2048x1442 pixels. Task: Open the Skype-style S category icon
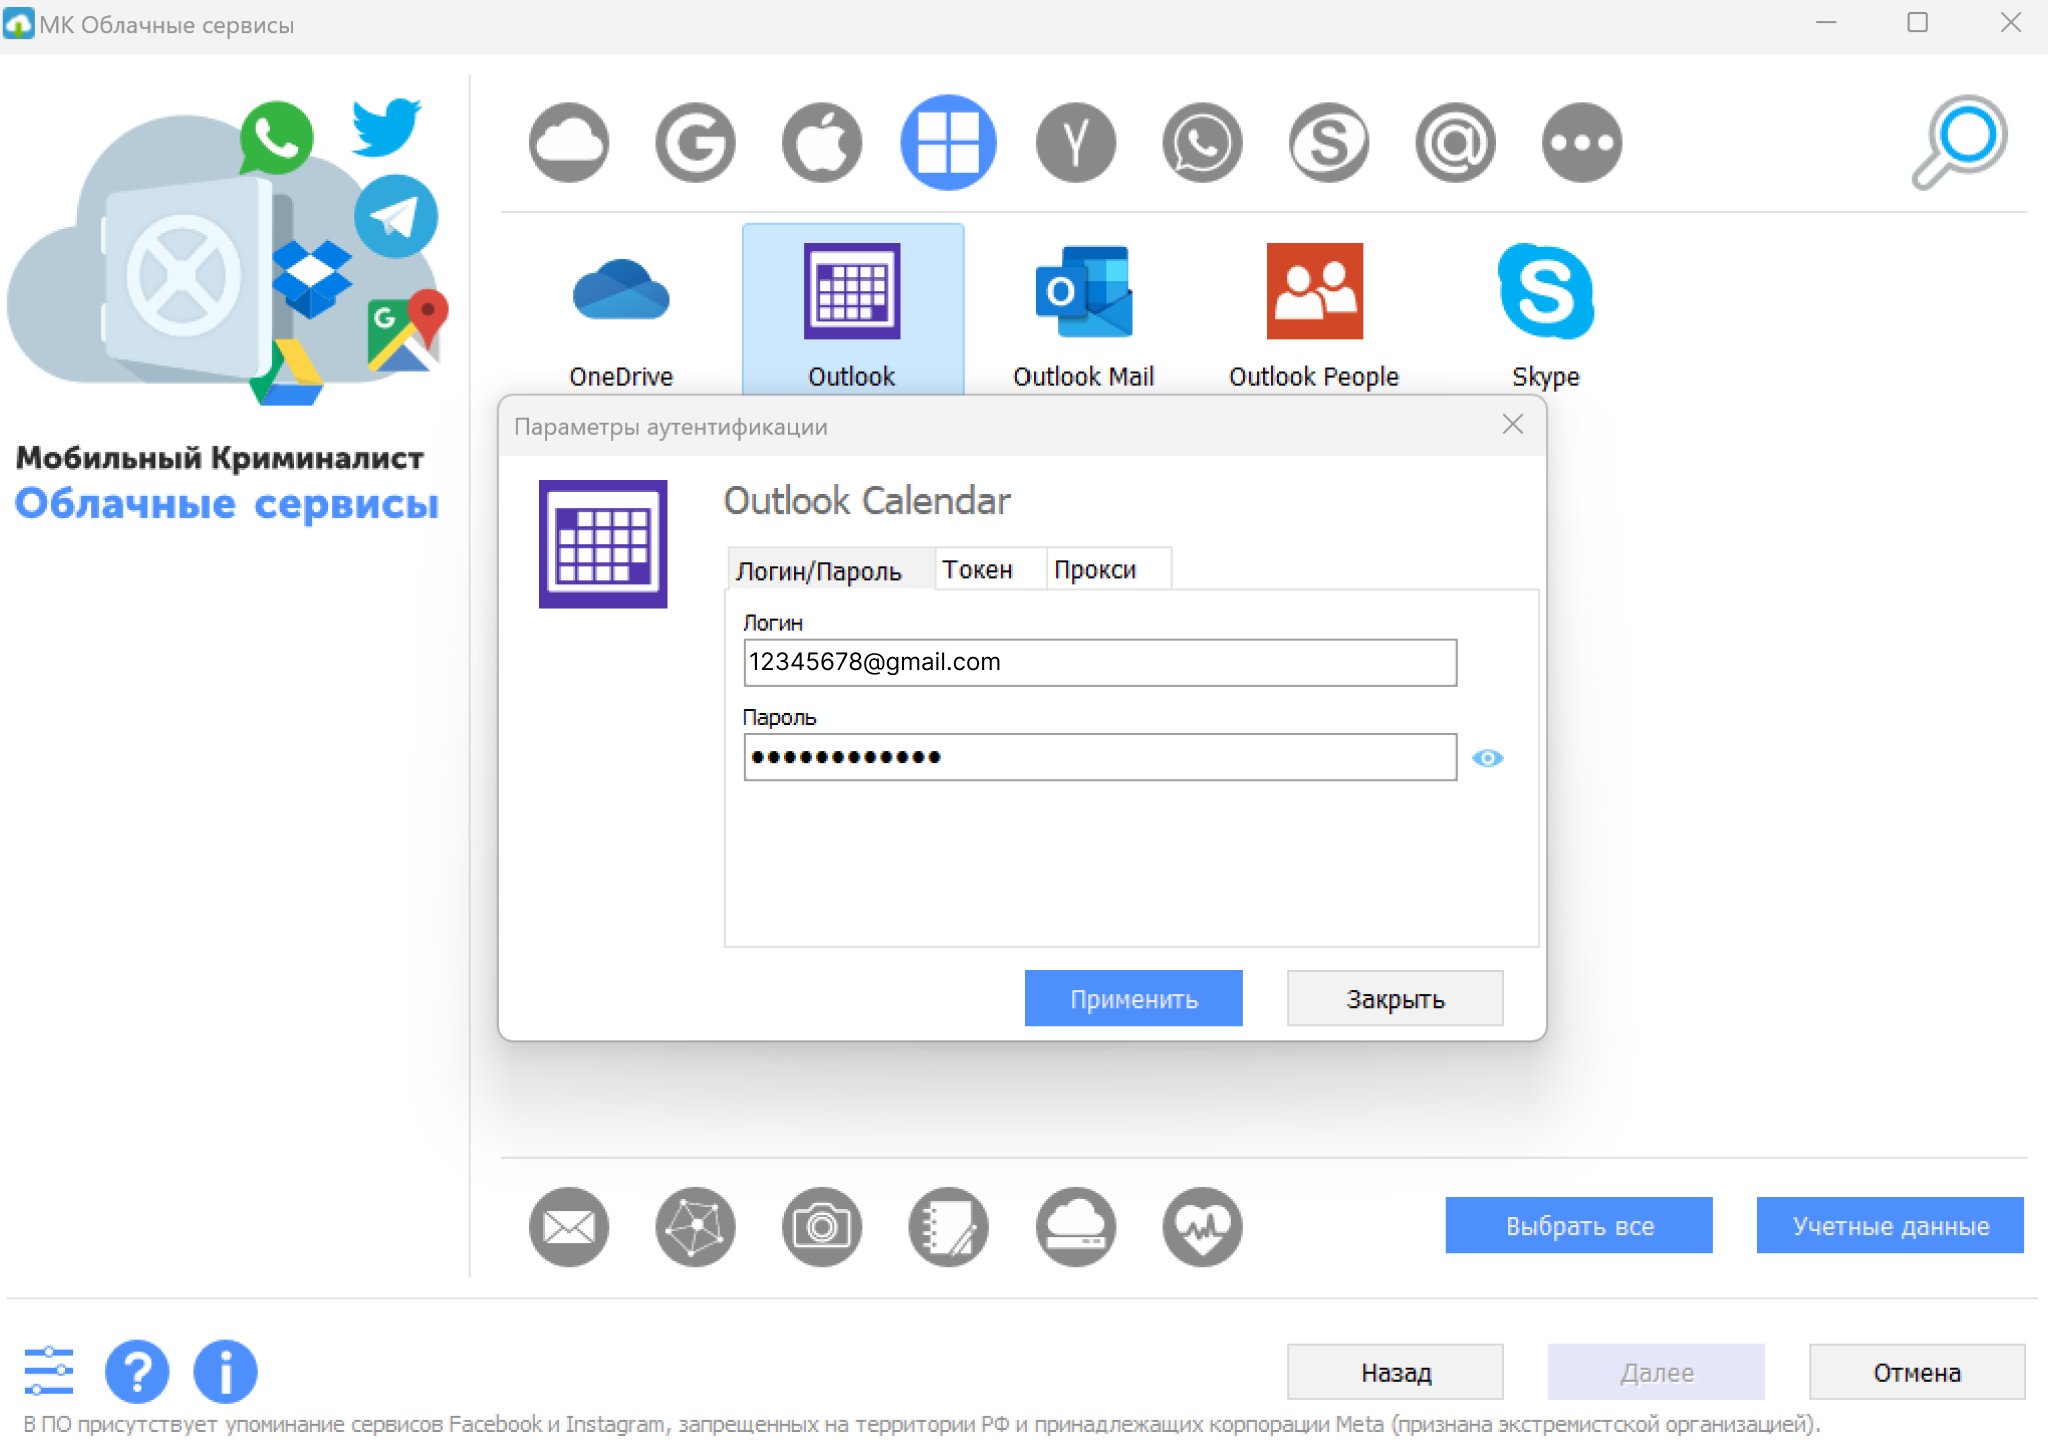1328,143
